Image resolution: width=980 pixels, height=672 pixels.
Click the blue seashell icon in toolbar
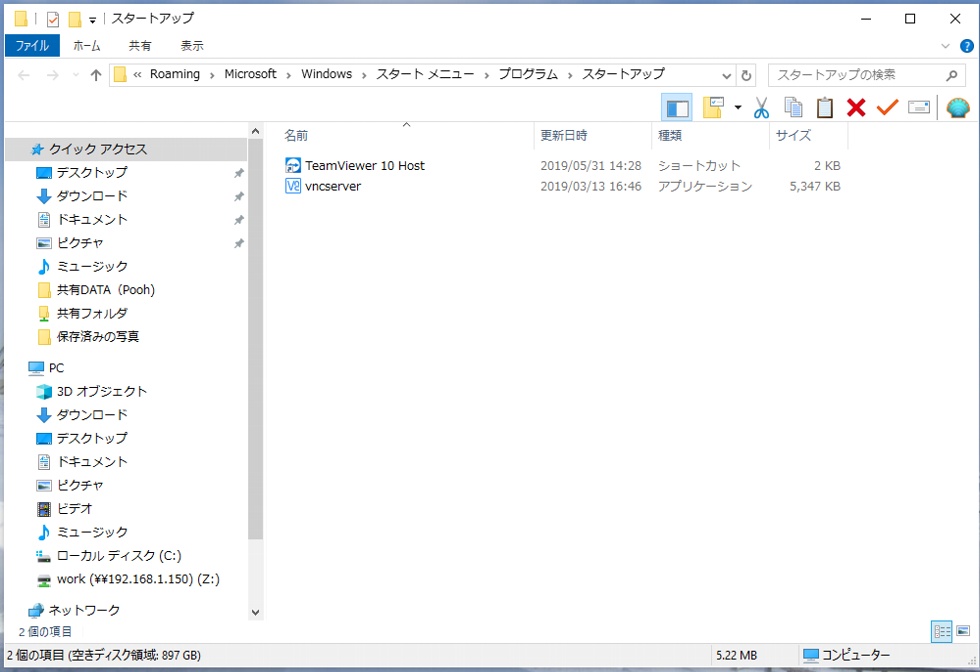pyautogui.click(x=958, y=107)
